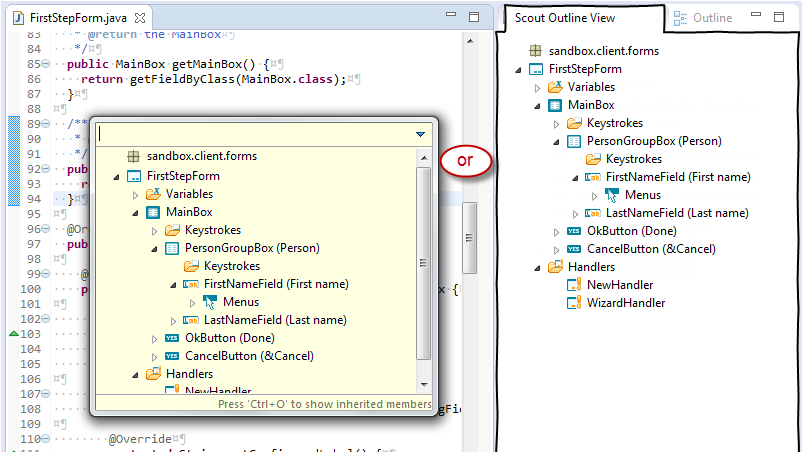803x452 pixels.
Task: Click OkButton icon in popup outline
Action: [x=172, y=338]
